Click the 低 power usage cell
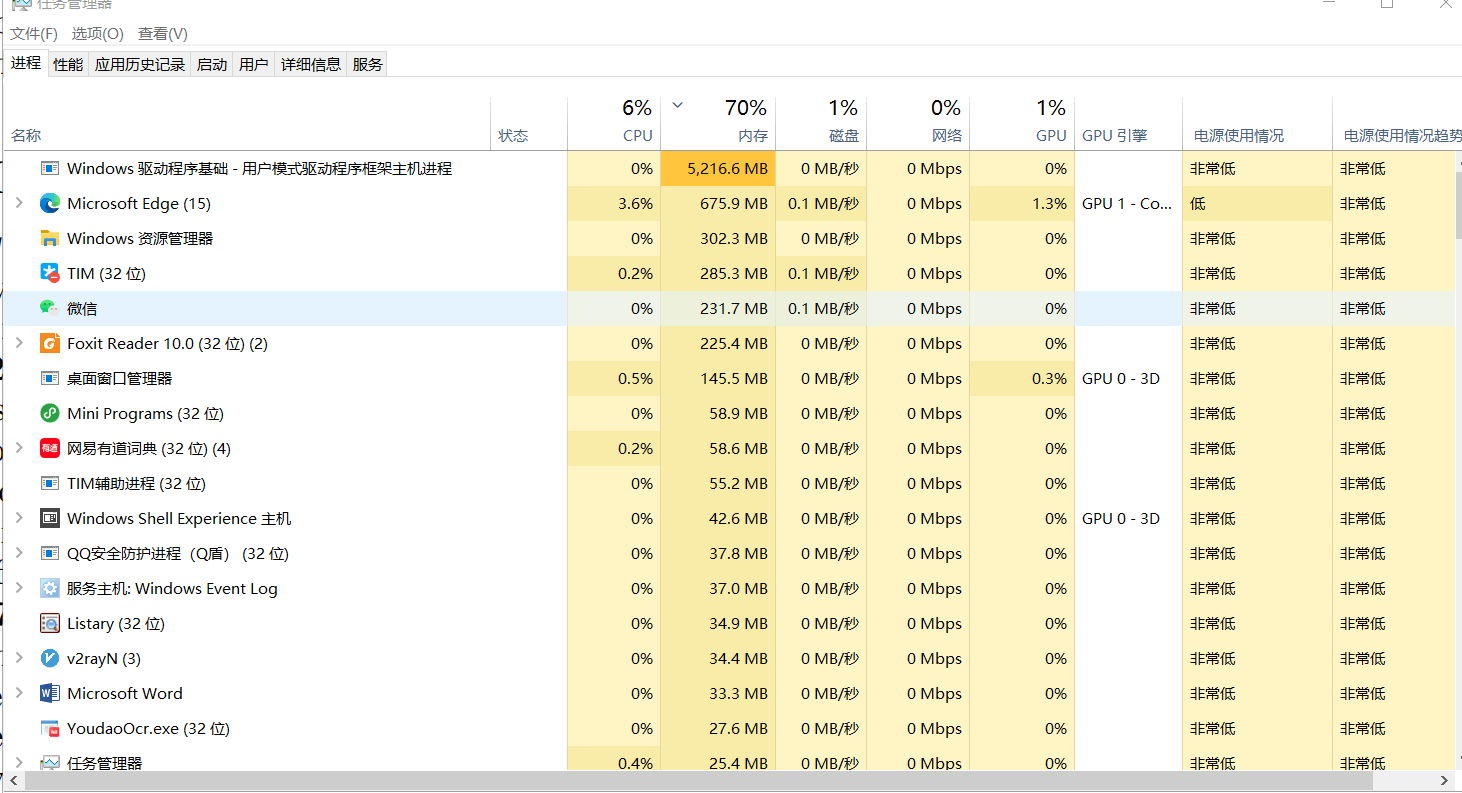The height and width of the screenshot is (793, 1462). pyautogui.click(x=1257, y=203)
